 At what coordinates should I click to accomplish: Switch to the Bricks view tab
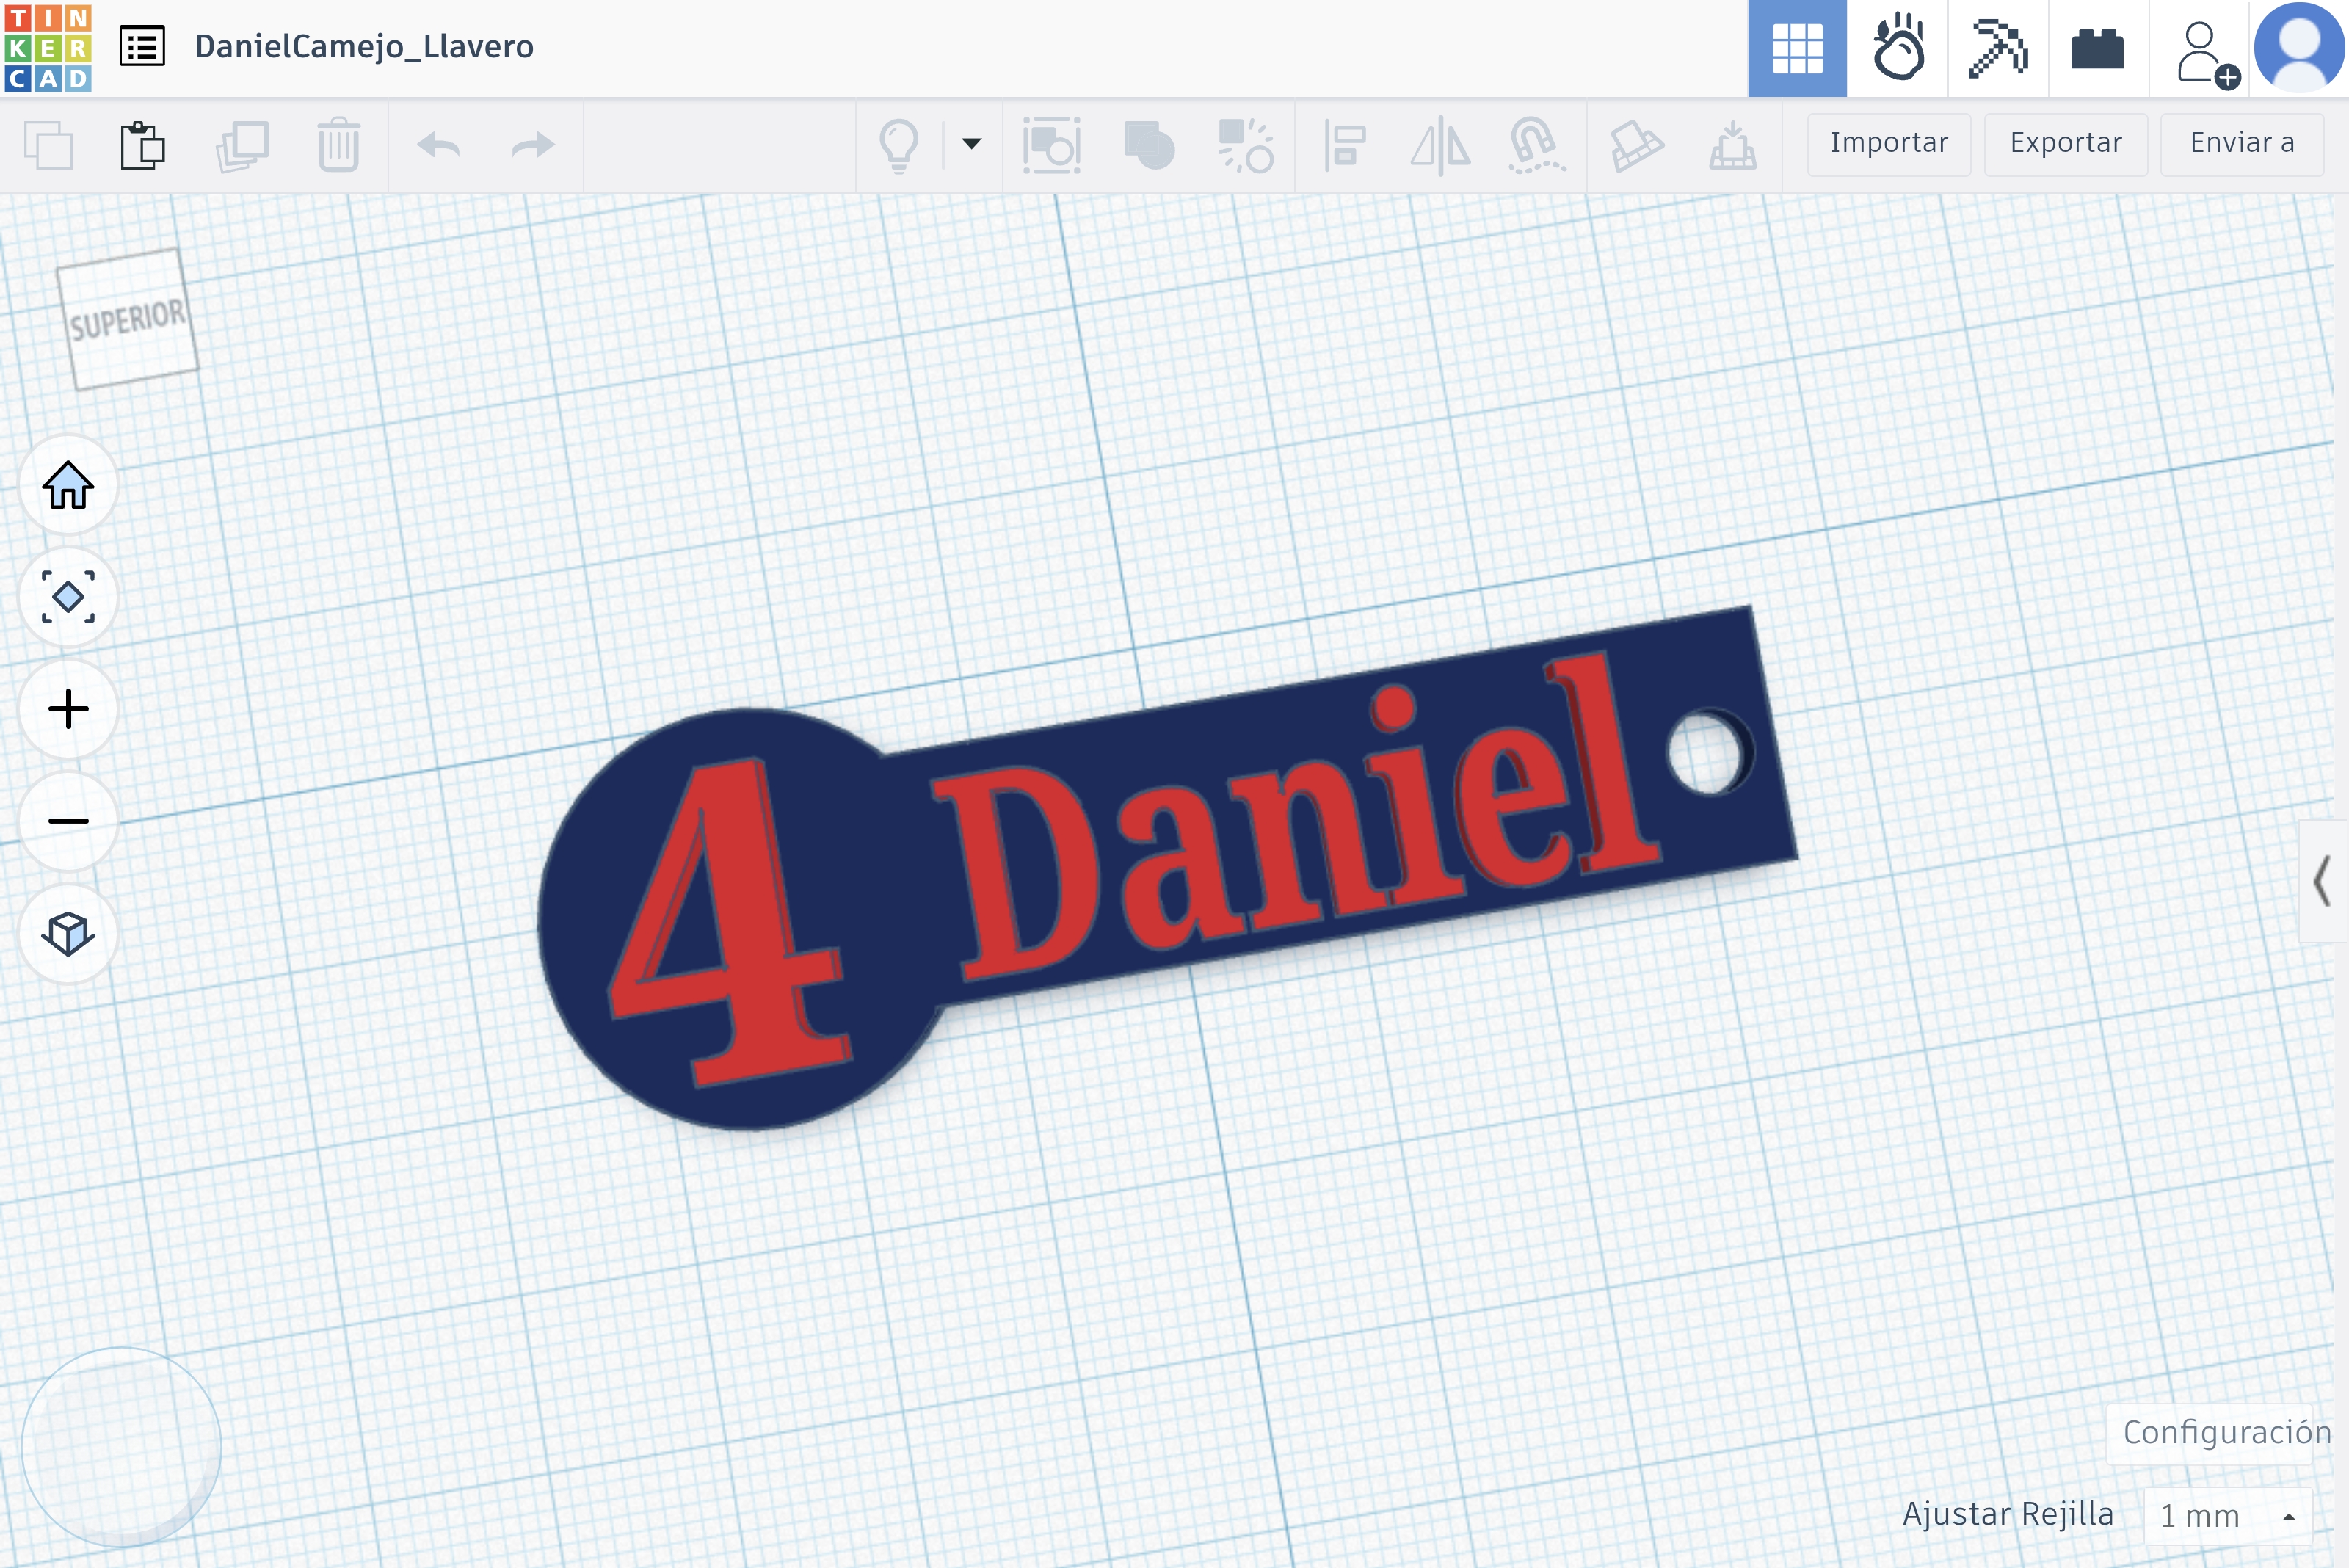2097,48
